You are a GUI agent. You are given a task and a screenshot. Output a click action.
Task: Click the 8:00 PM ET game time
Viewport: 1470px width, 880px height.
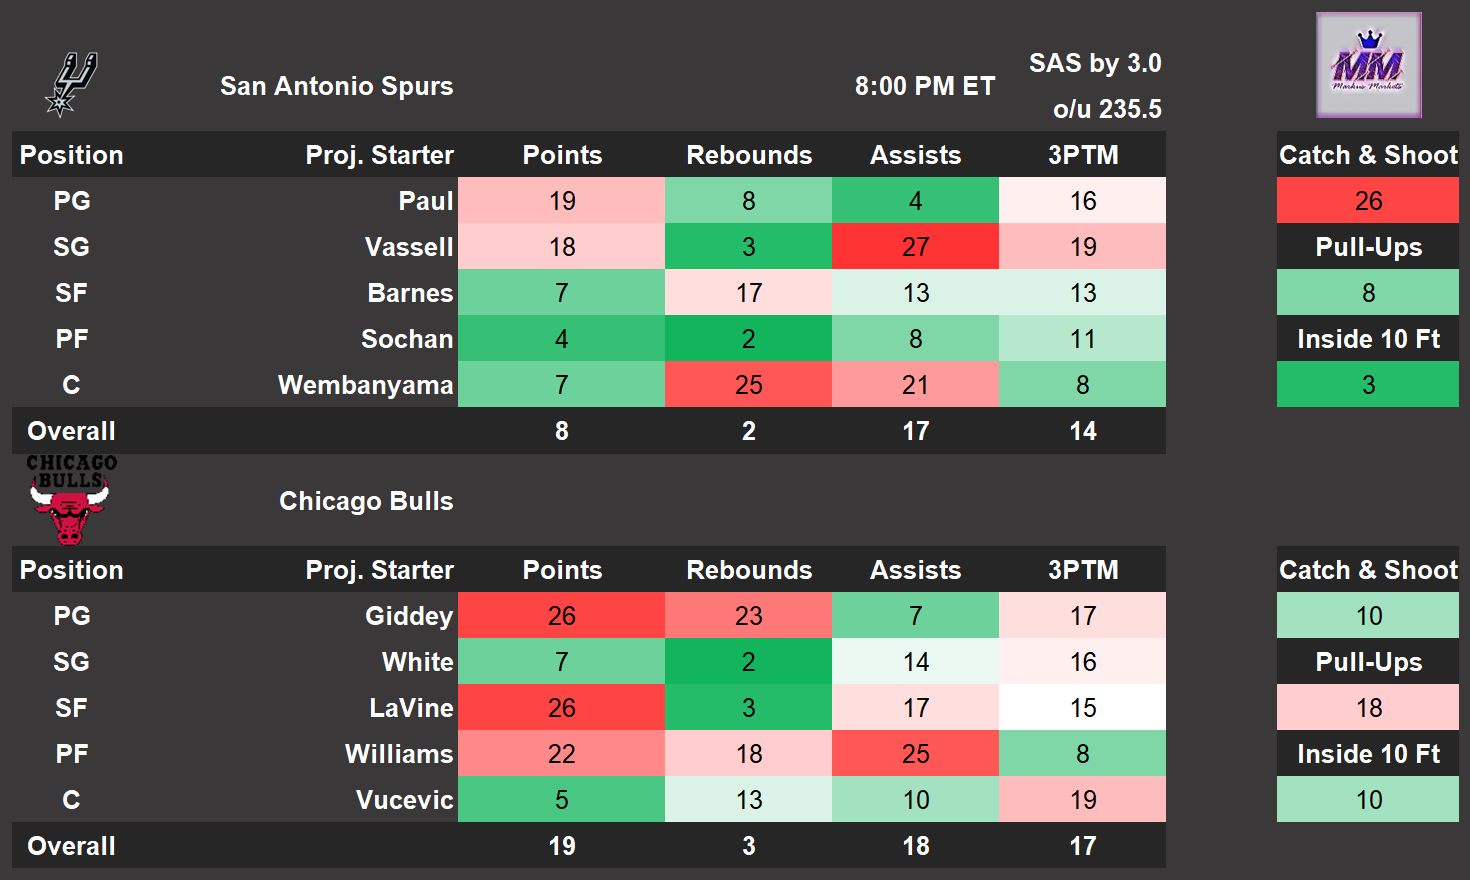pos(924,86)
